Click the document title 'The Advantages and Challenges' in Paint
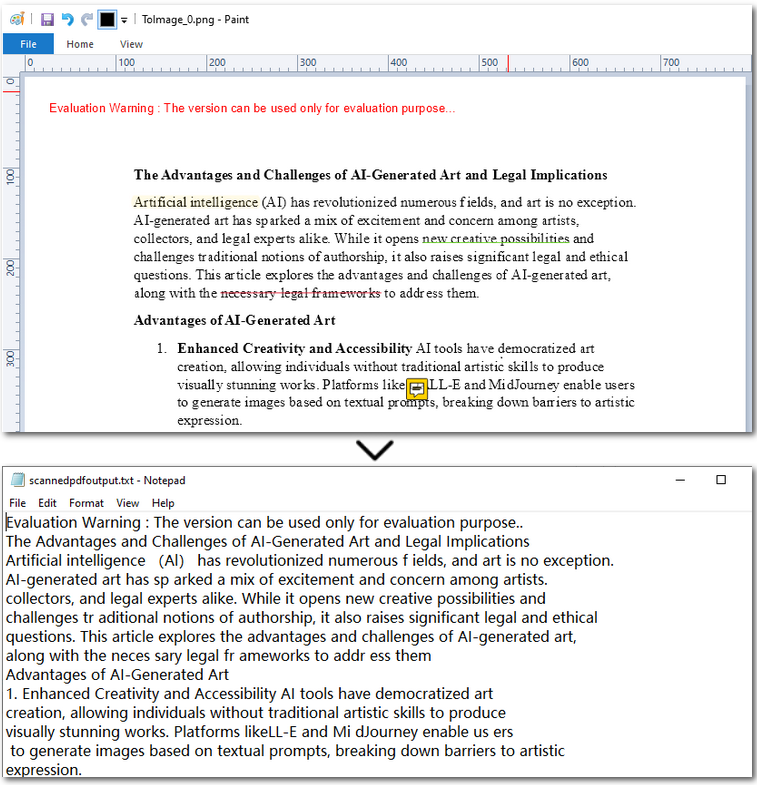 (x=370, y=175)
